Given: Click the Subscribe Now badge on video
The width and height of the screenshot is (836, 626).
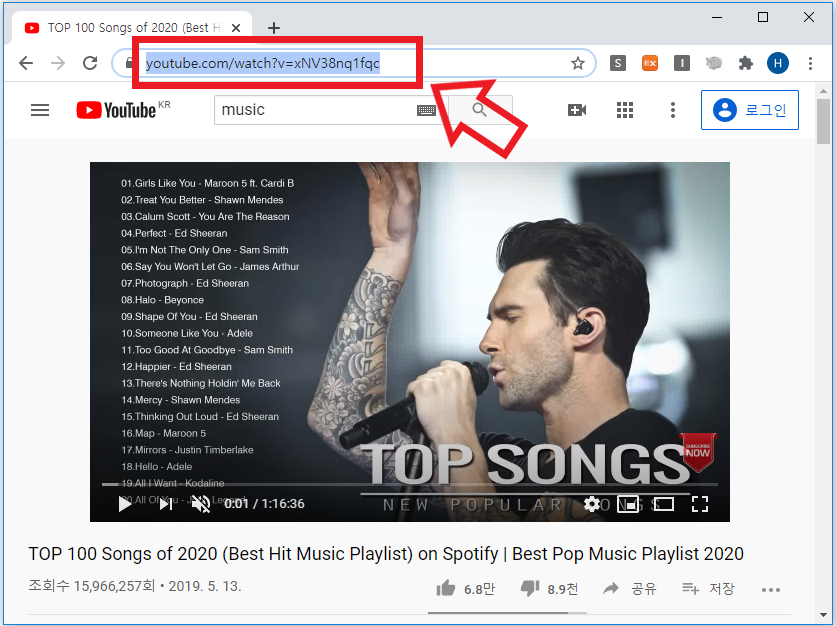Looking at the screenshot, I should (698, 452).
